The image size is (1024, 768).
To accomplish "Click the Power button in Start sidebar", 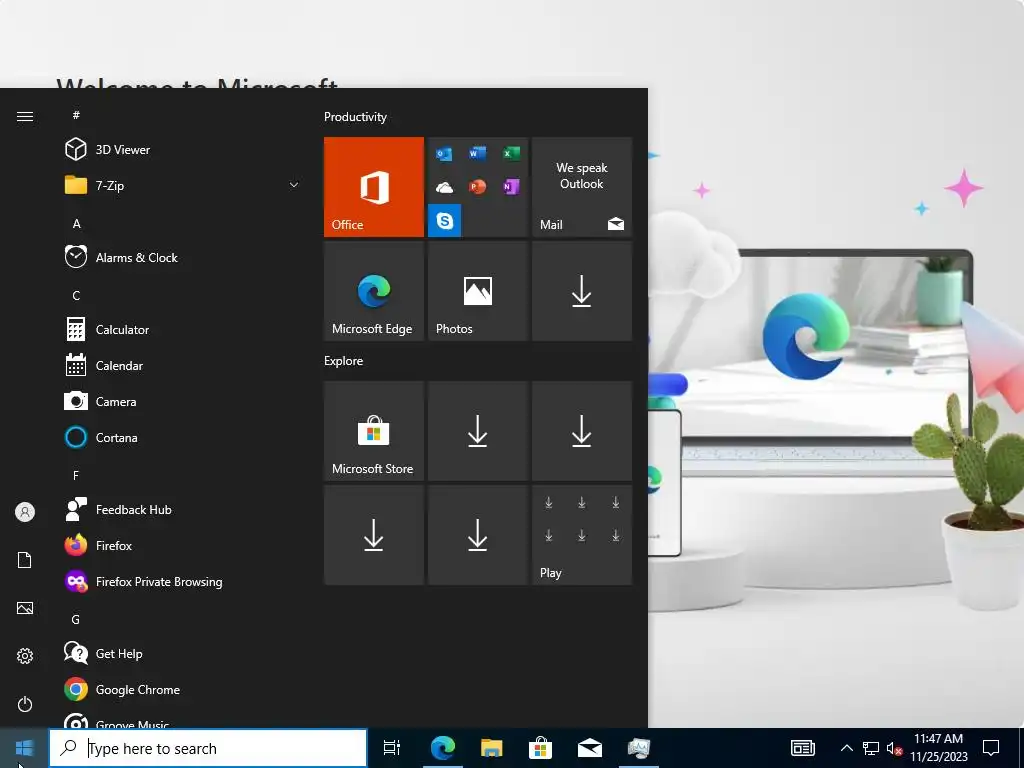I will pos(25,704).
